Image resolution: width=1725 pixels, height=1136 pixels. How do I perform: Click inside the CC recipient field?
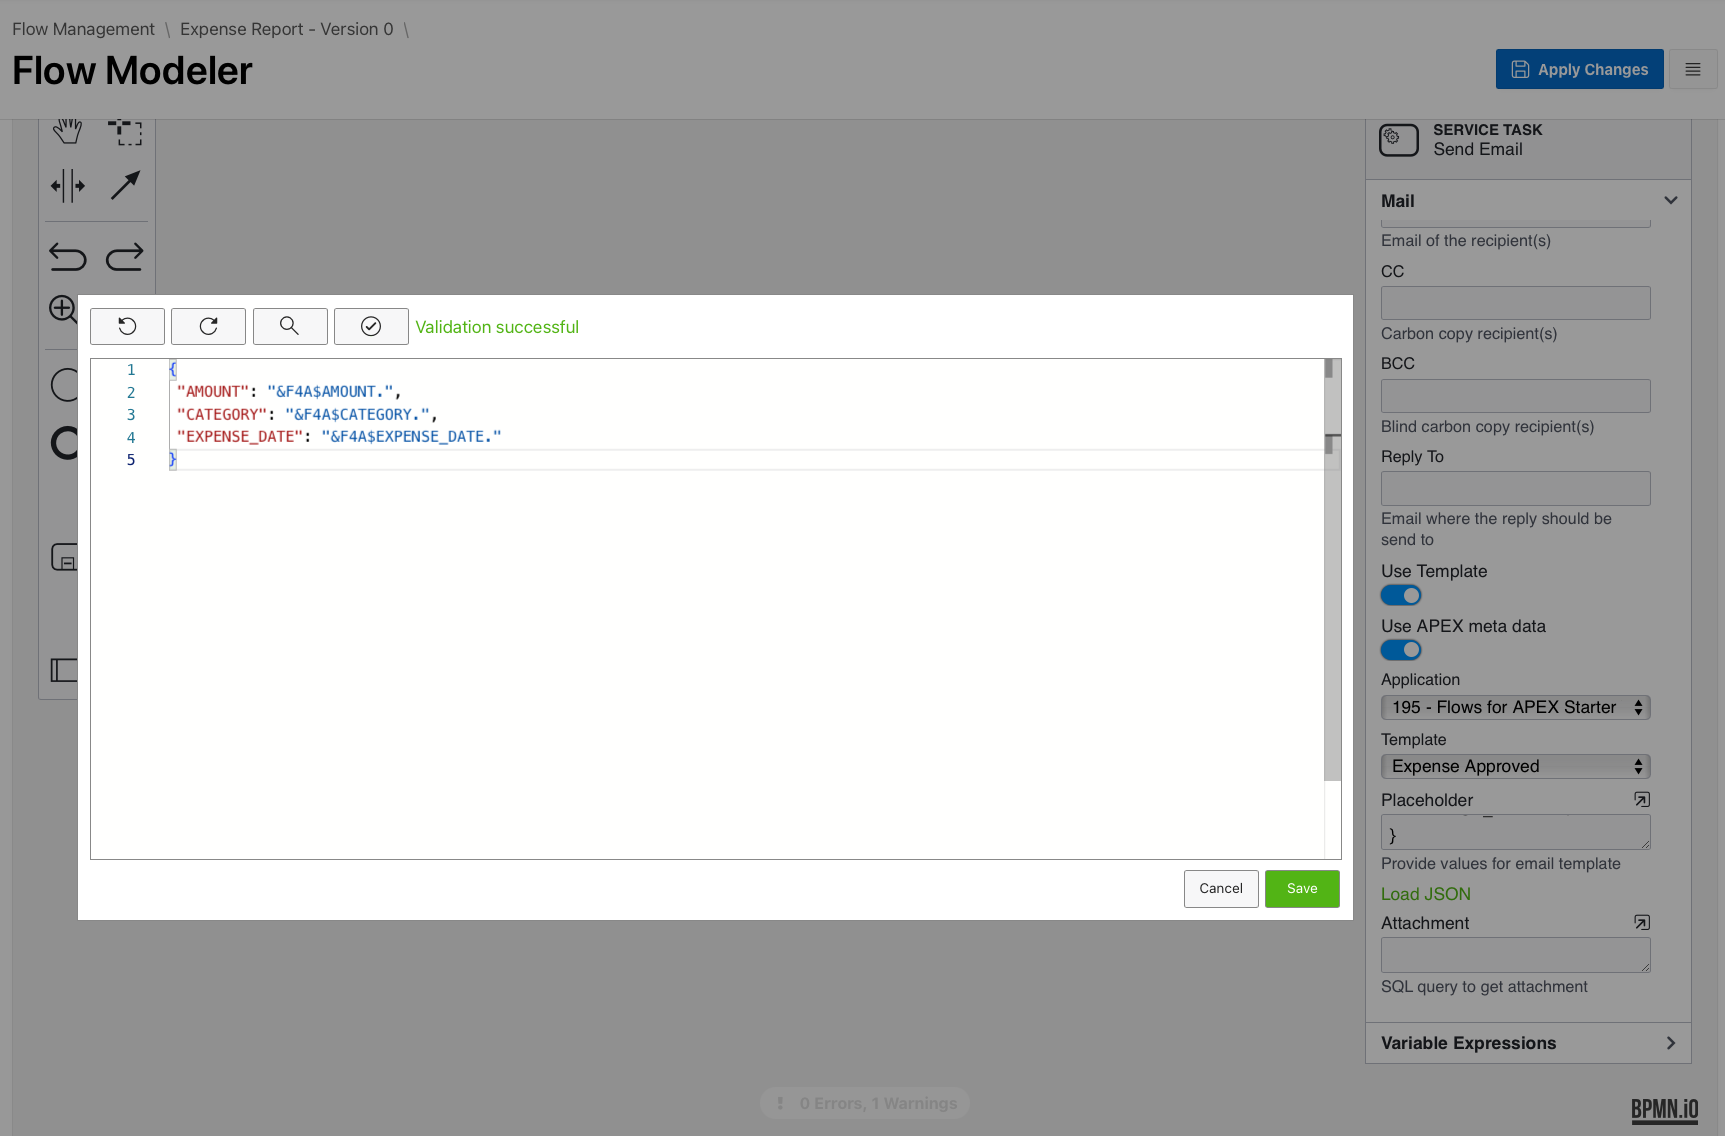1514,302
